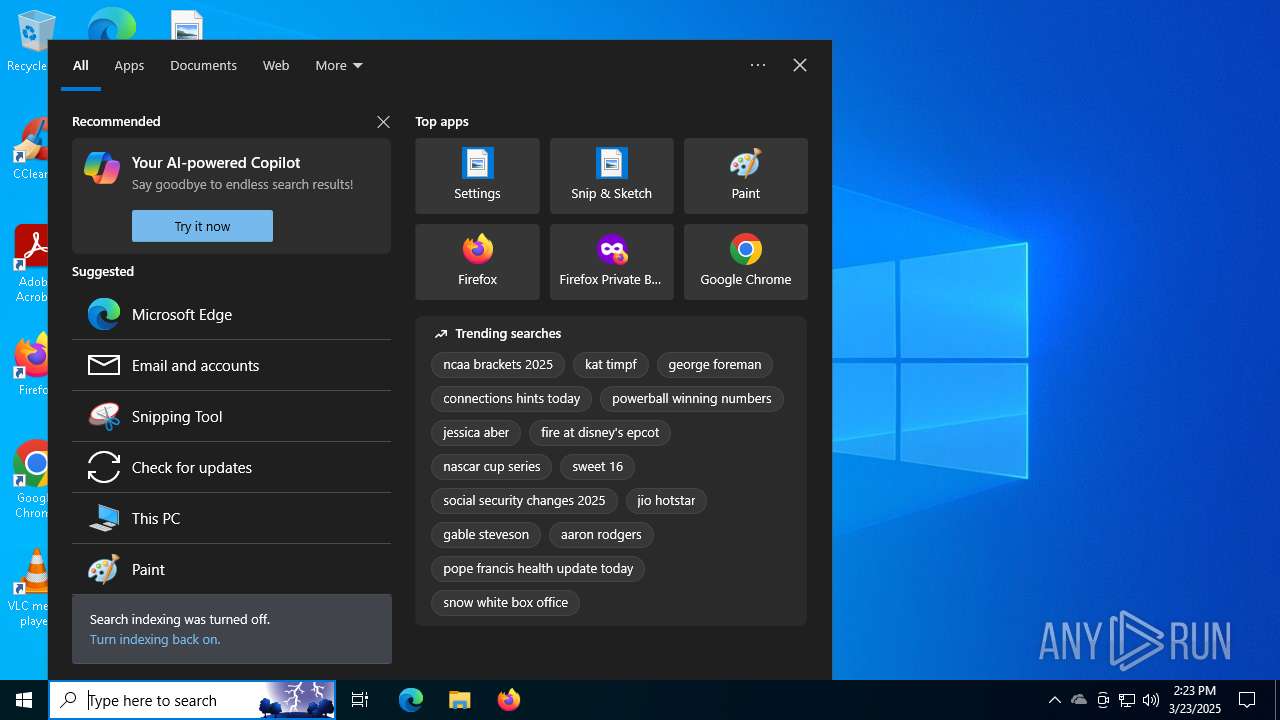
Task: Search sweet 16 trending
Action: click(x=598, y=467)
